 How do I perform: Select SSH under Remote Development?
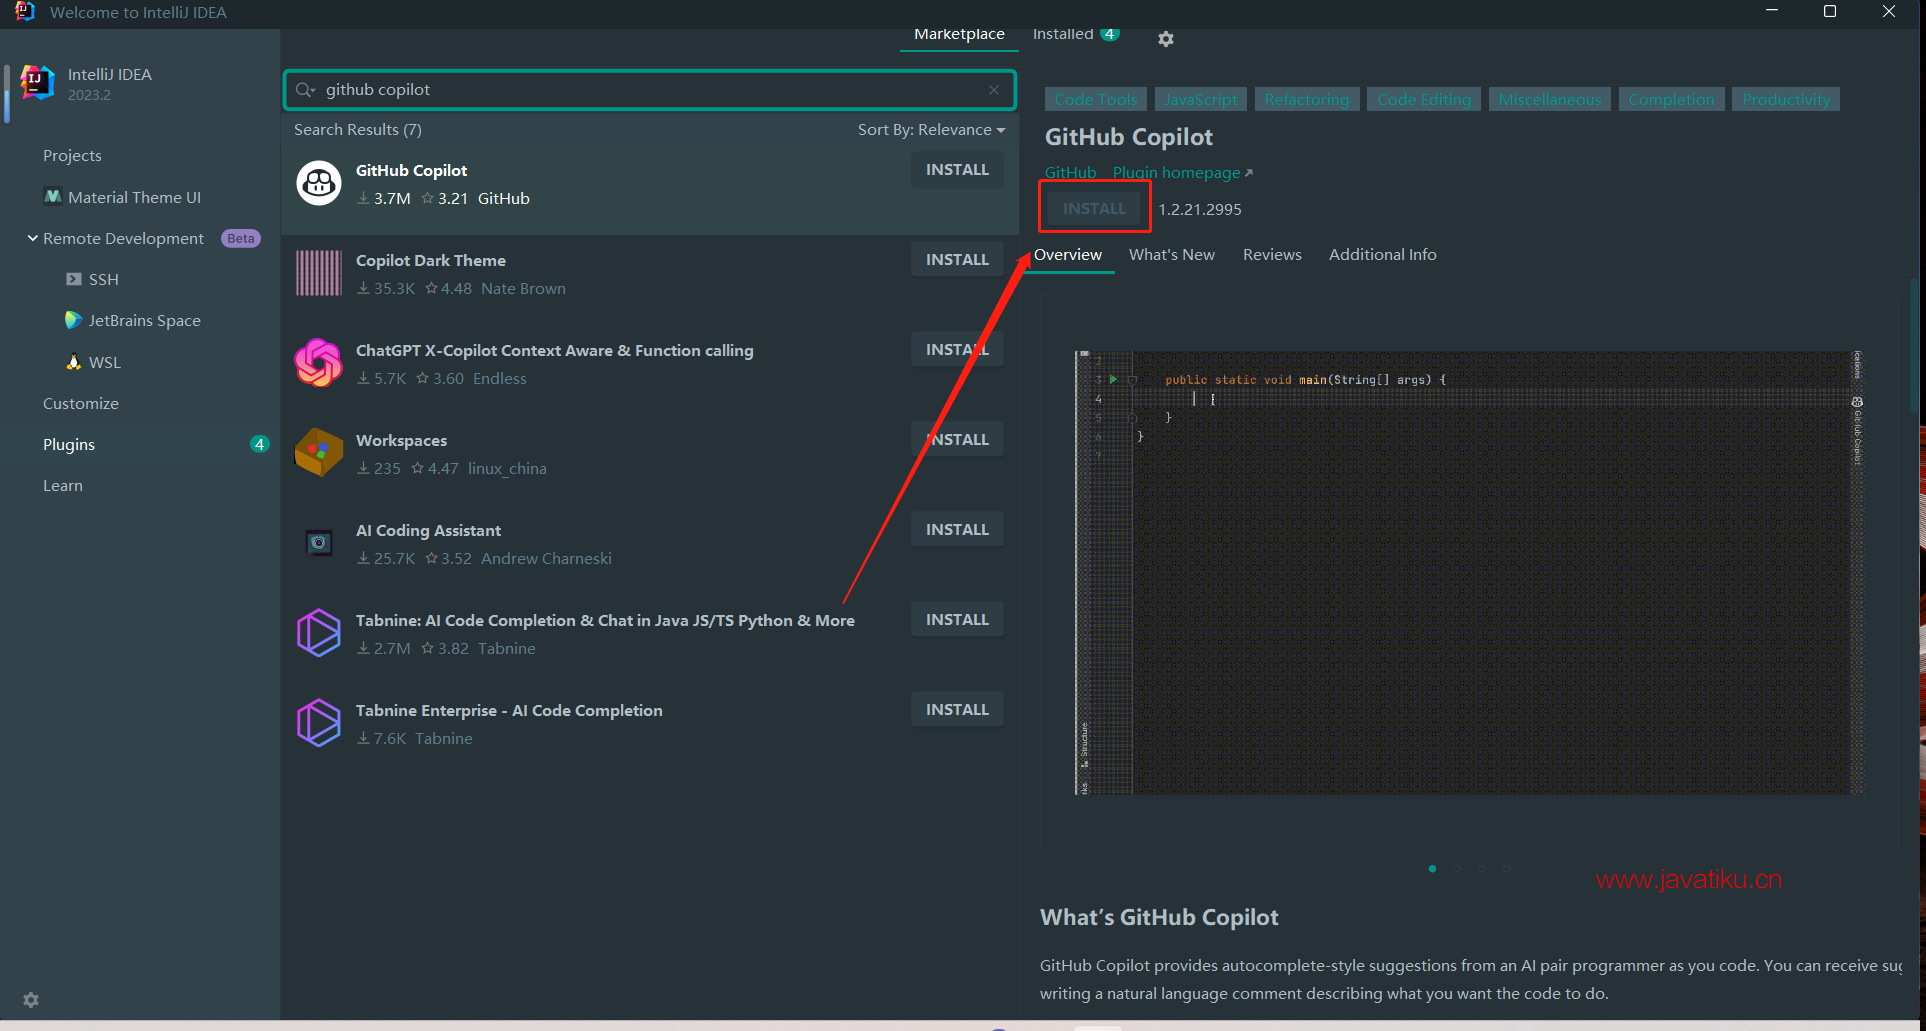point(104,279)
